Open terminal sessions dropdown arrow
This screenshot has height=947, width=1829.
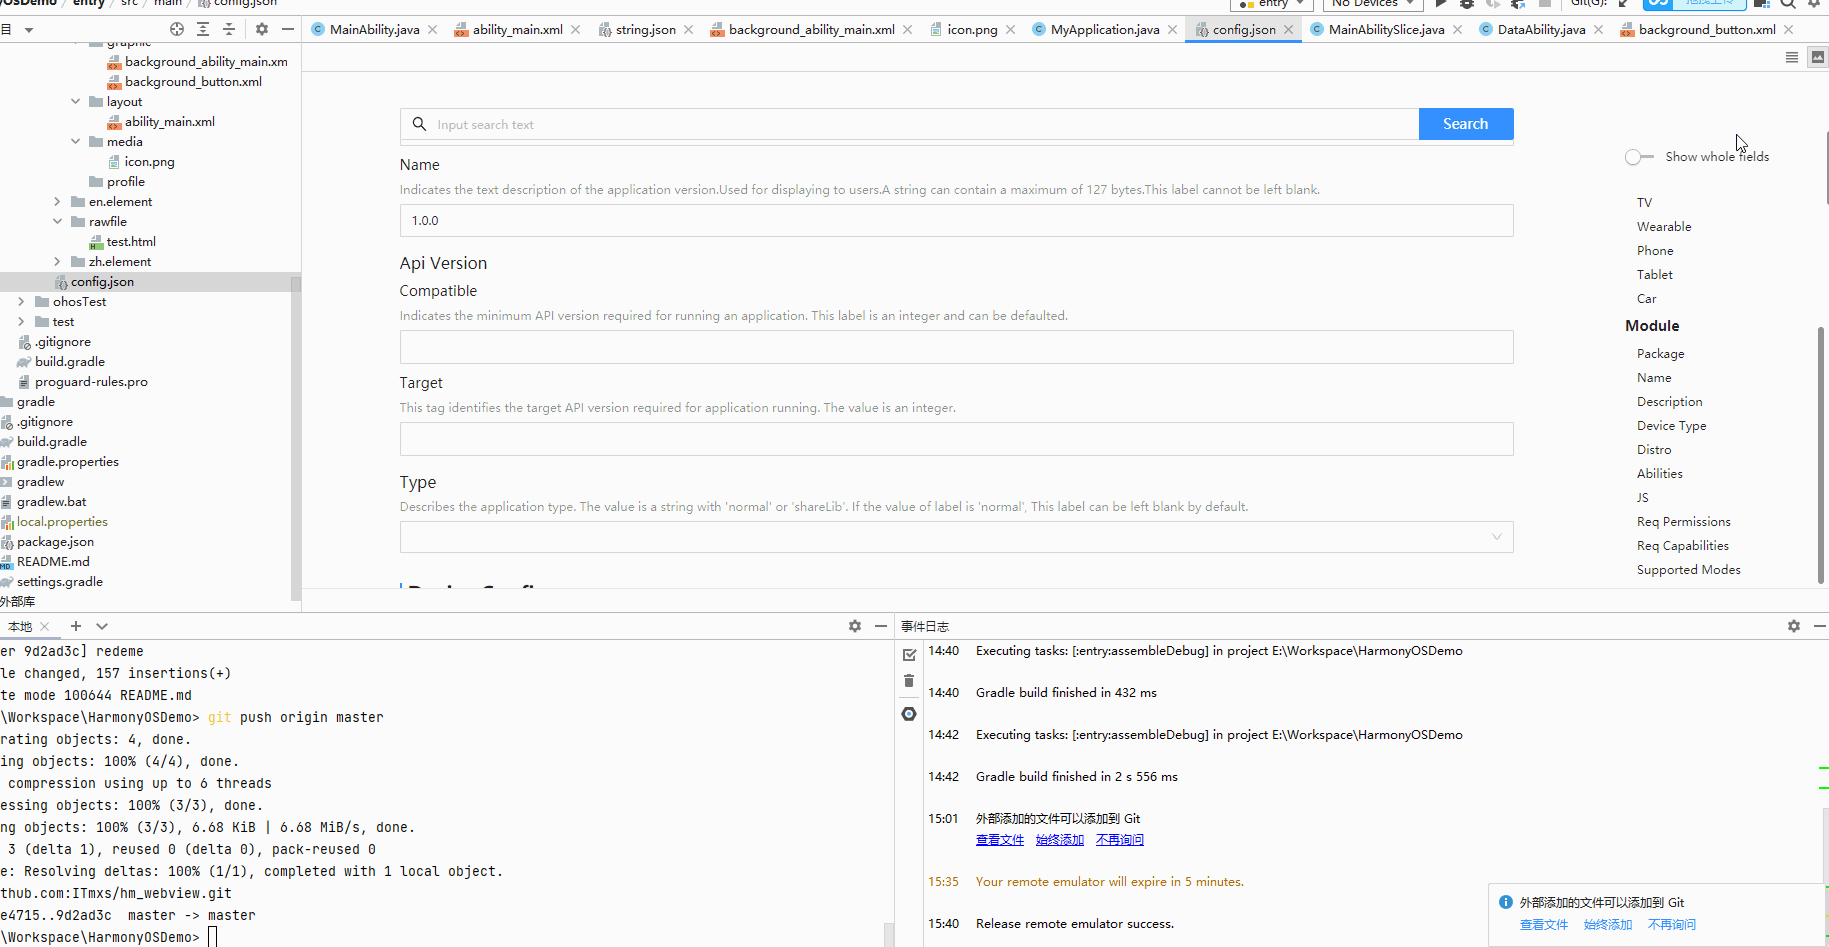coord(102,626)
